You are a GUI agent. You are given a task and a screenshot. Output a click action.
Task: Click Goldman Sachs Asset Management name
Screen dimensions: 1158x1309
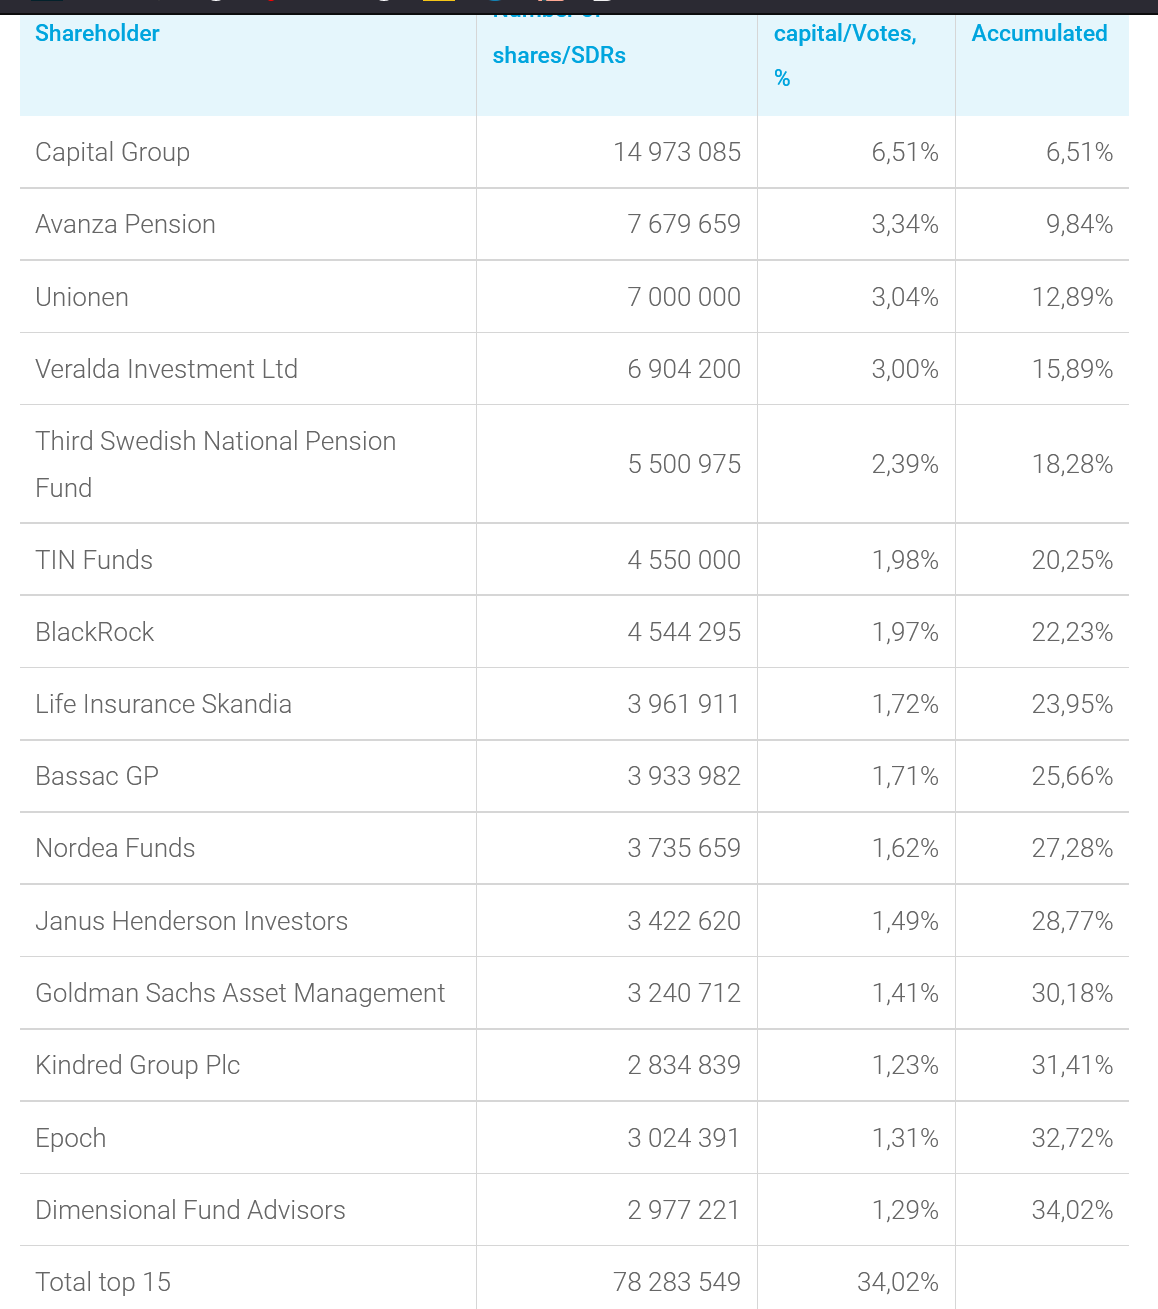[x=240, y=993]
